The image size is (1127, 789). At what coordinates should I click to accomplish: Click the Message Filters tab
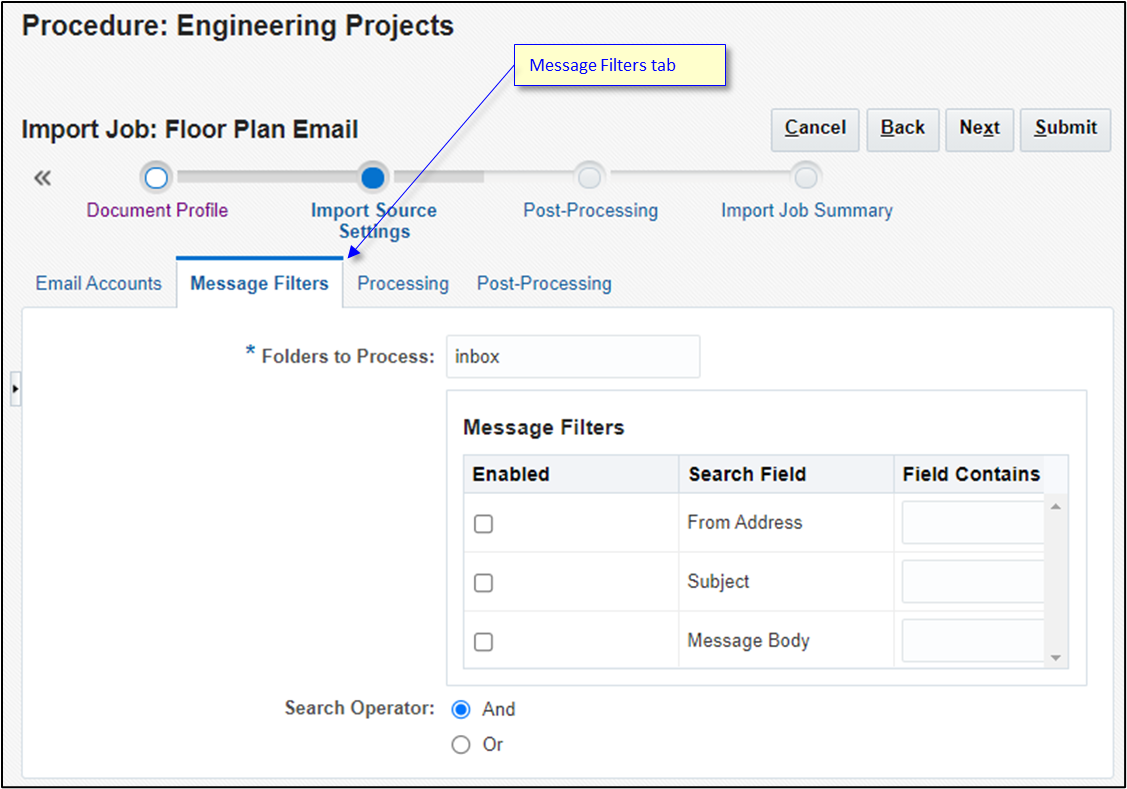coord(259,283)
